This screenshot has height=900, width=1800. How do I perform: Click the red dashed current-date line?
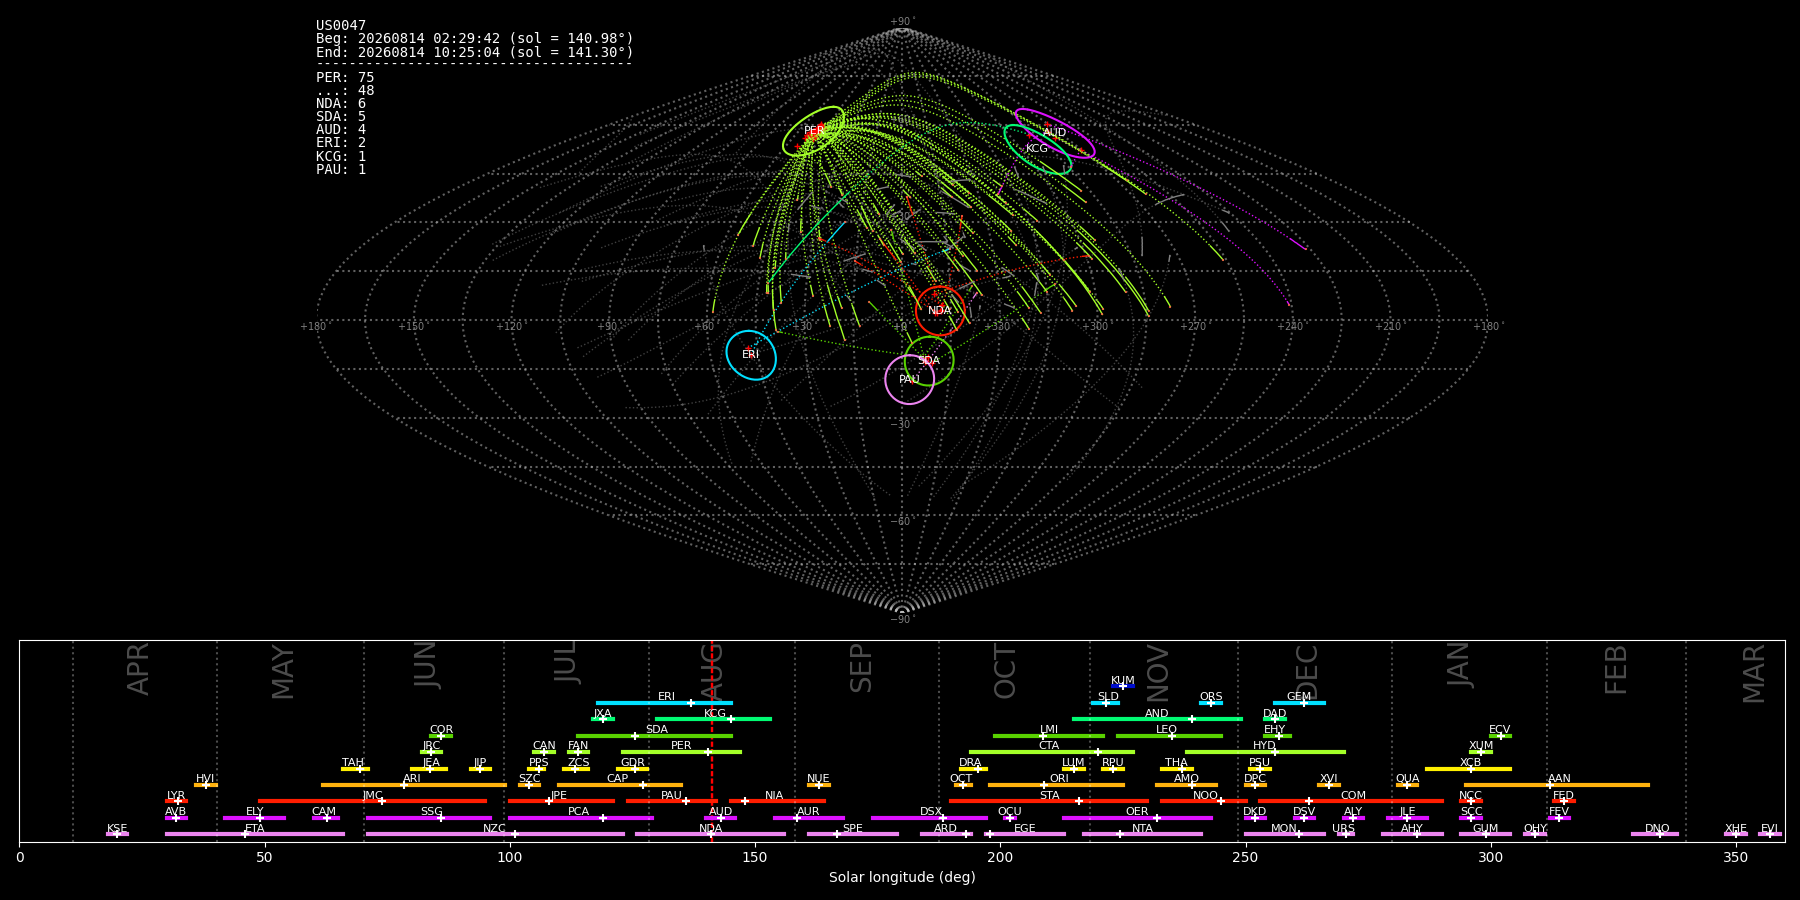pyautogui.click(x=712, y=741)
